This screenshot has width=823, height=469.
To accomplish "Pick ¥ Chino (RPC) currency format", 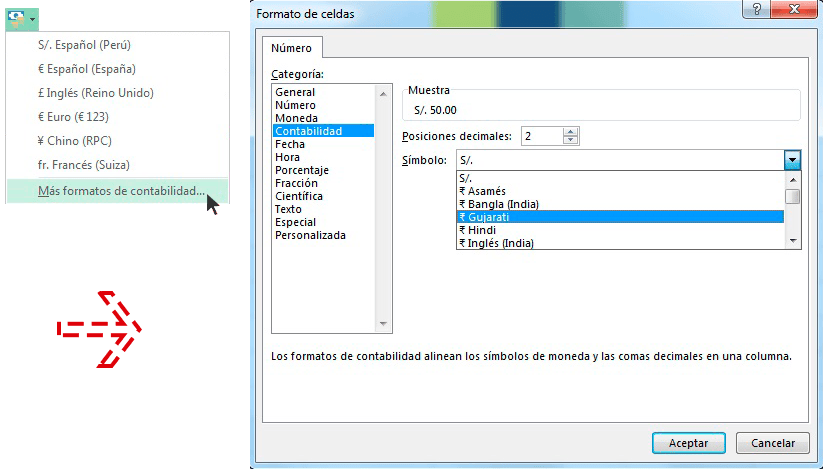I will point(118,141).
